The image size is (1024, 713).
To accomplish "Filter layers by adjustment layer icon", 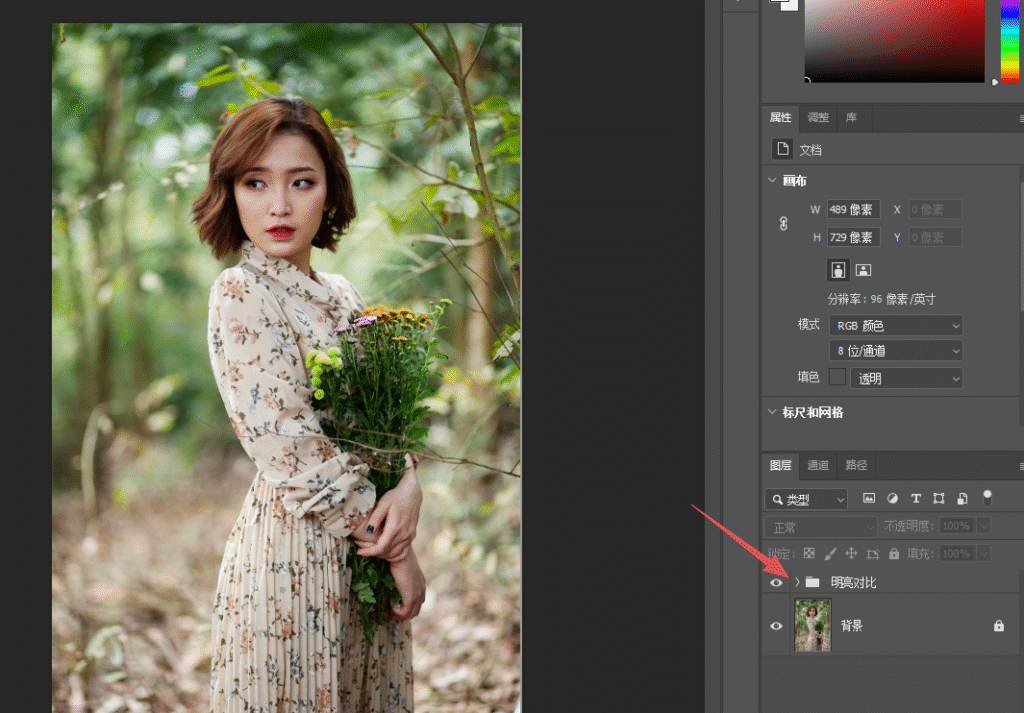I will [x=892, y=498].
